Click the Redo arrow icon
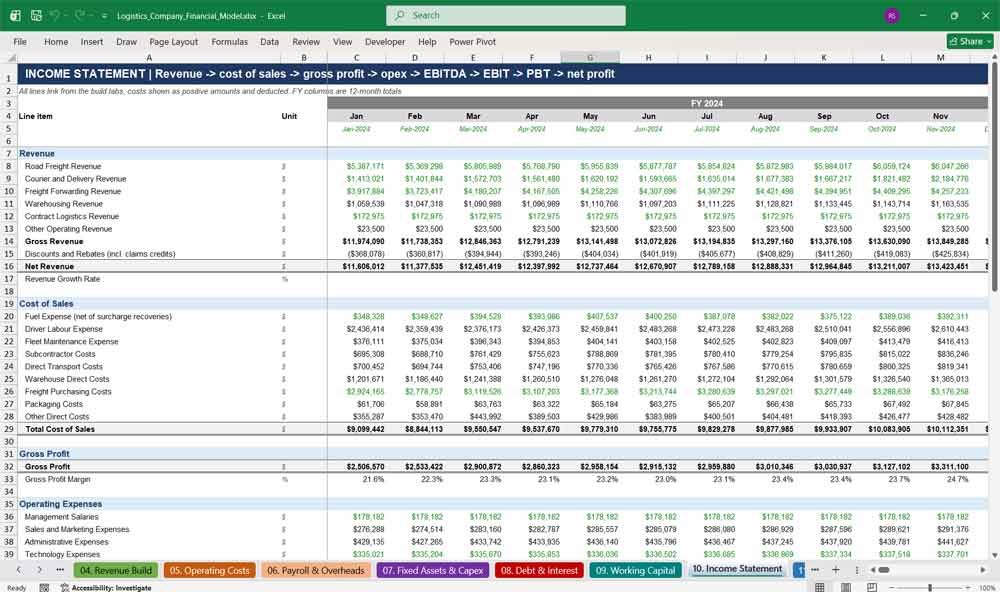This screenshot has height=592, width=1000. [80, 15]
